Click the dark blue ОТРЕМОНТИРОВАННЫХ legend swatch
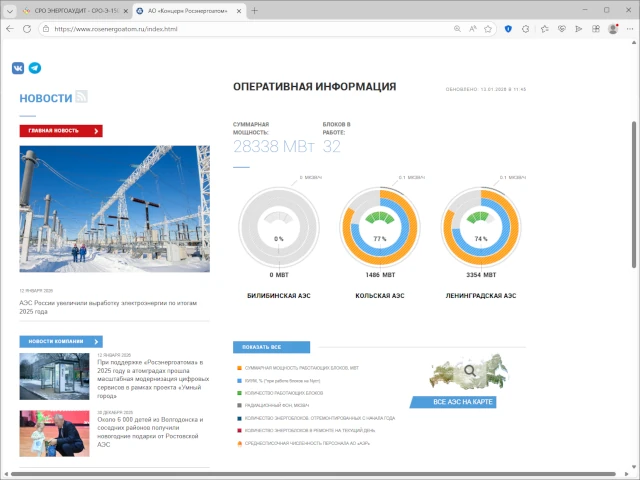 240,418
